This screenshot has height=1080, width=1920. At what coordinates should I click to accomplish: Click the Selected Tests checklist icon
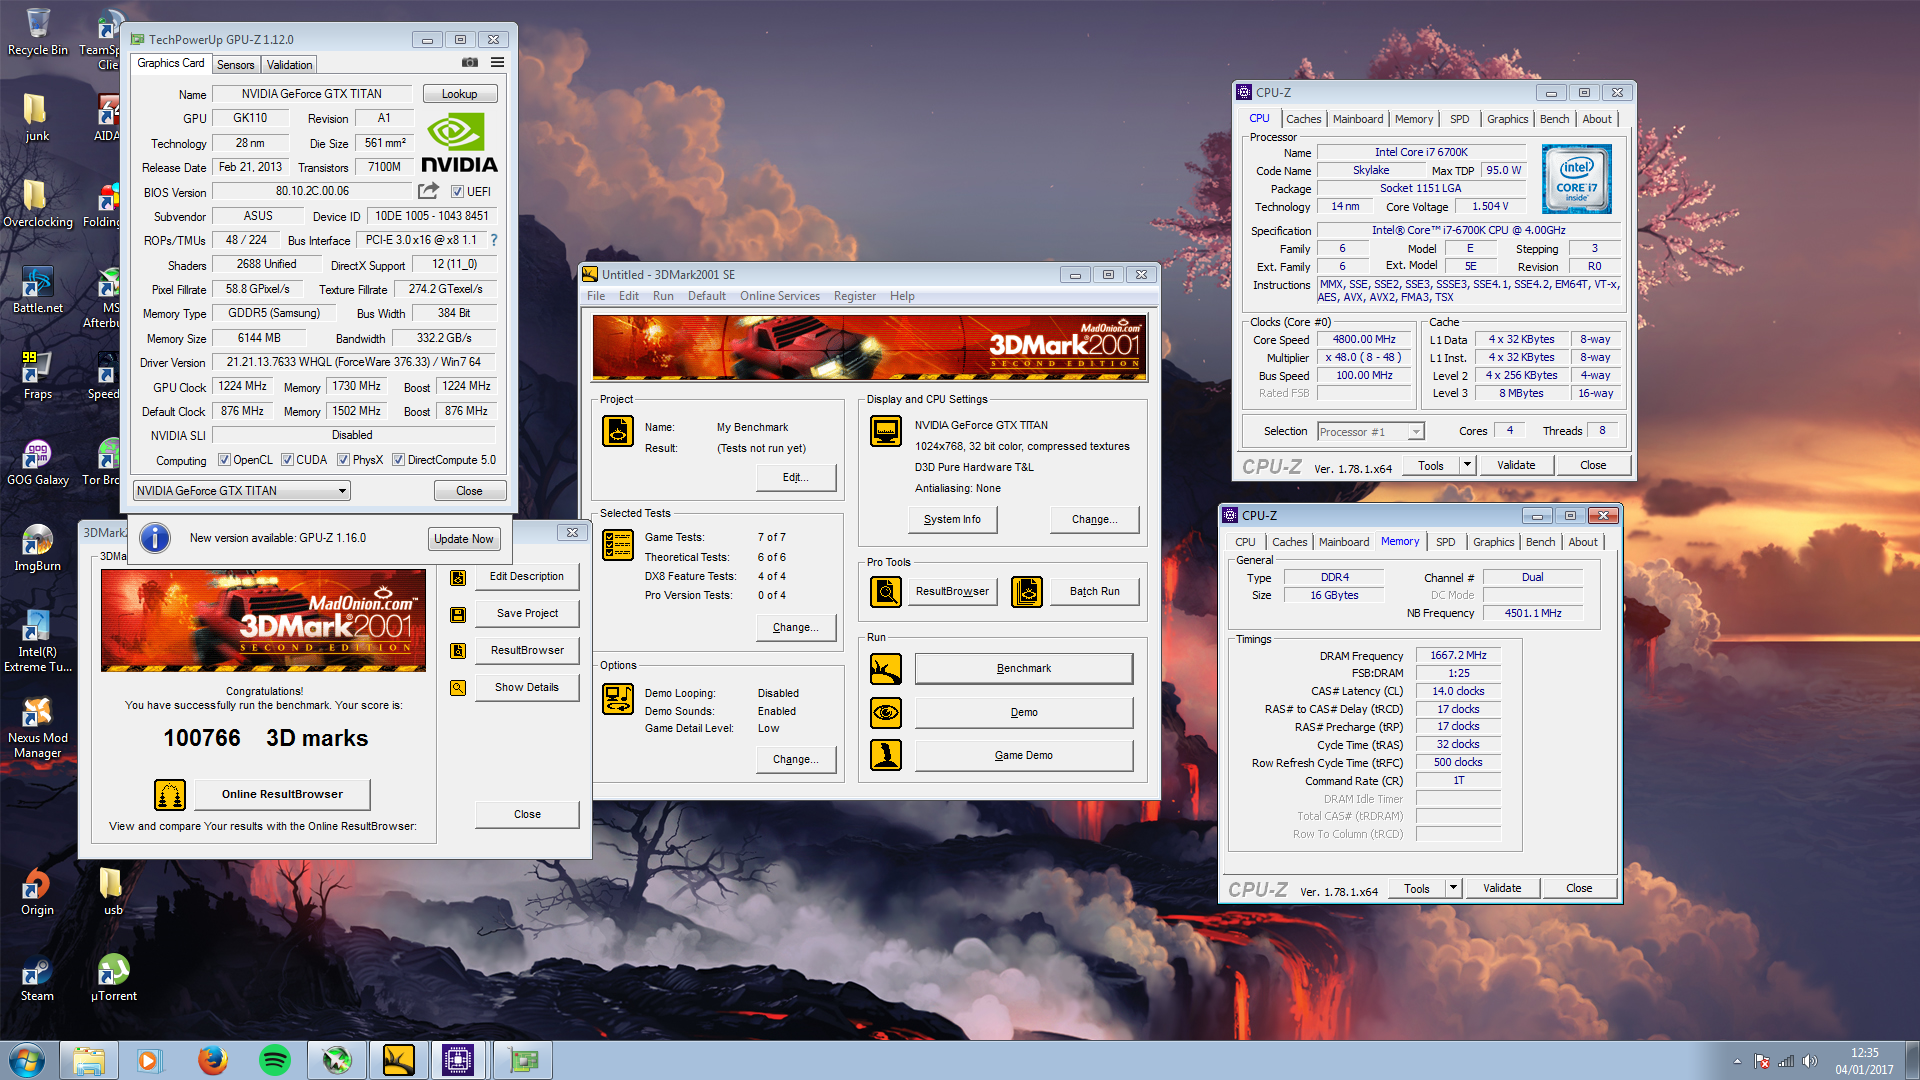pos(618,545)
